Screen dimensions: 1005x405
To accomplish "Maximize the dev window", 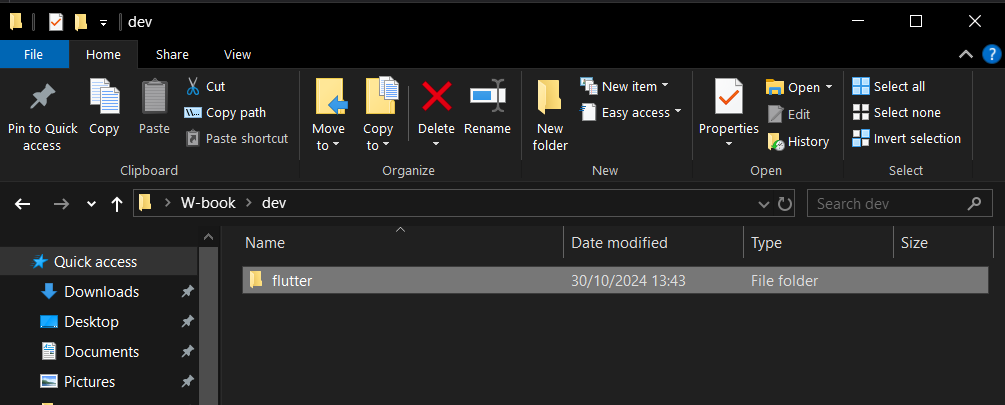I will (916, 22).
